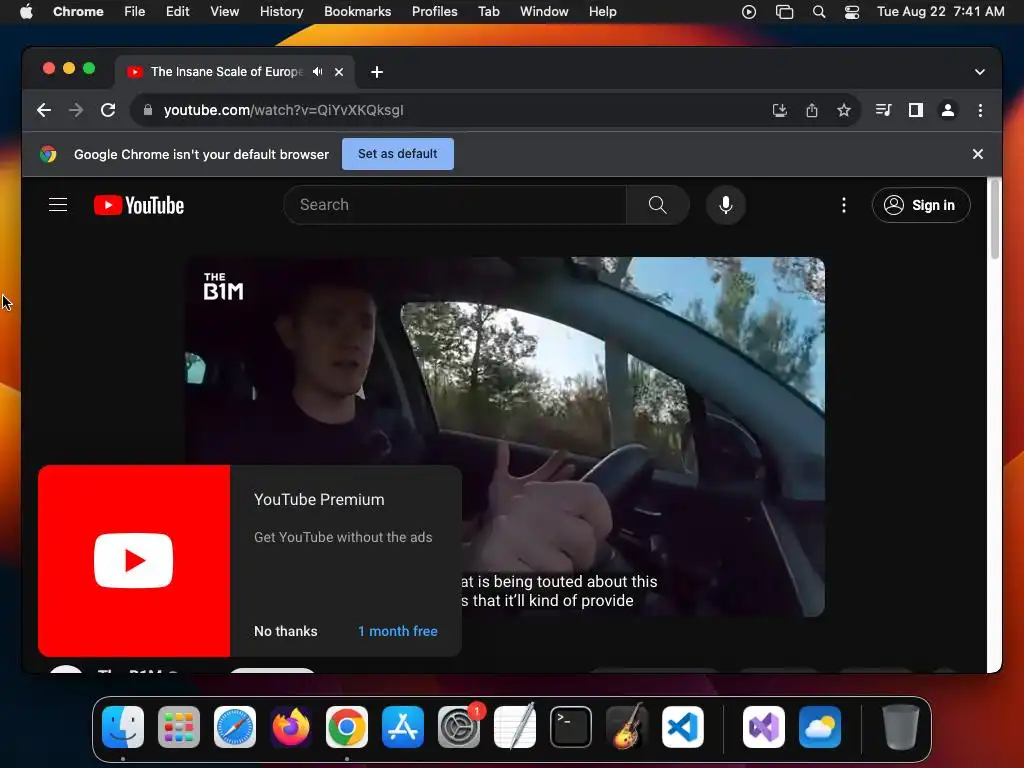
Task: Reload the YouTube page
Action: click(108, 110)
